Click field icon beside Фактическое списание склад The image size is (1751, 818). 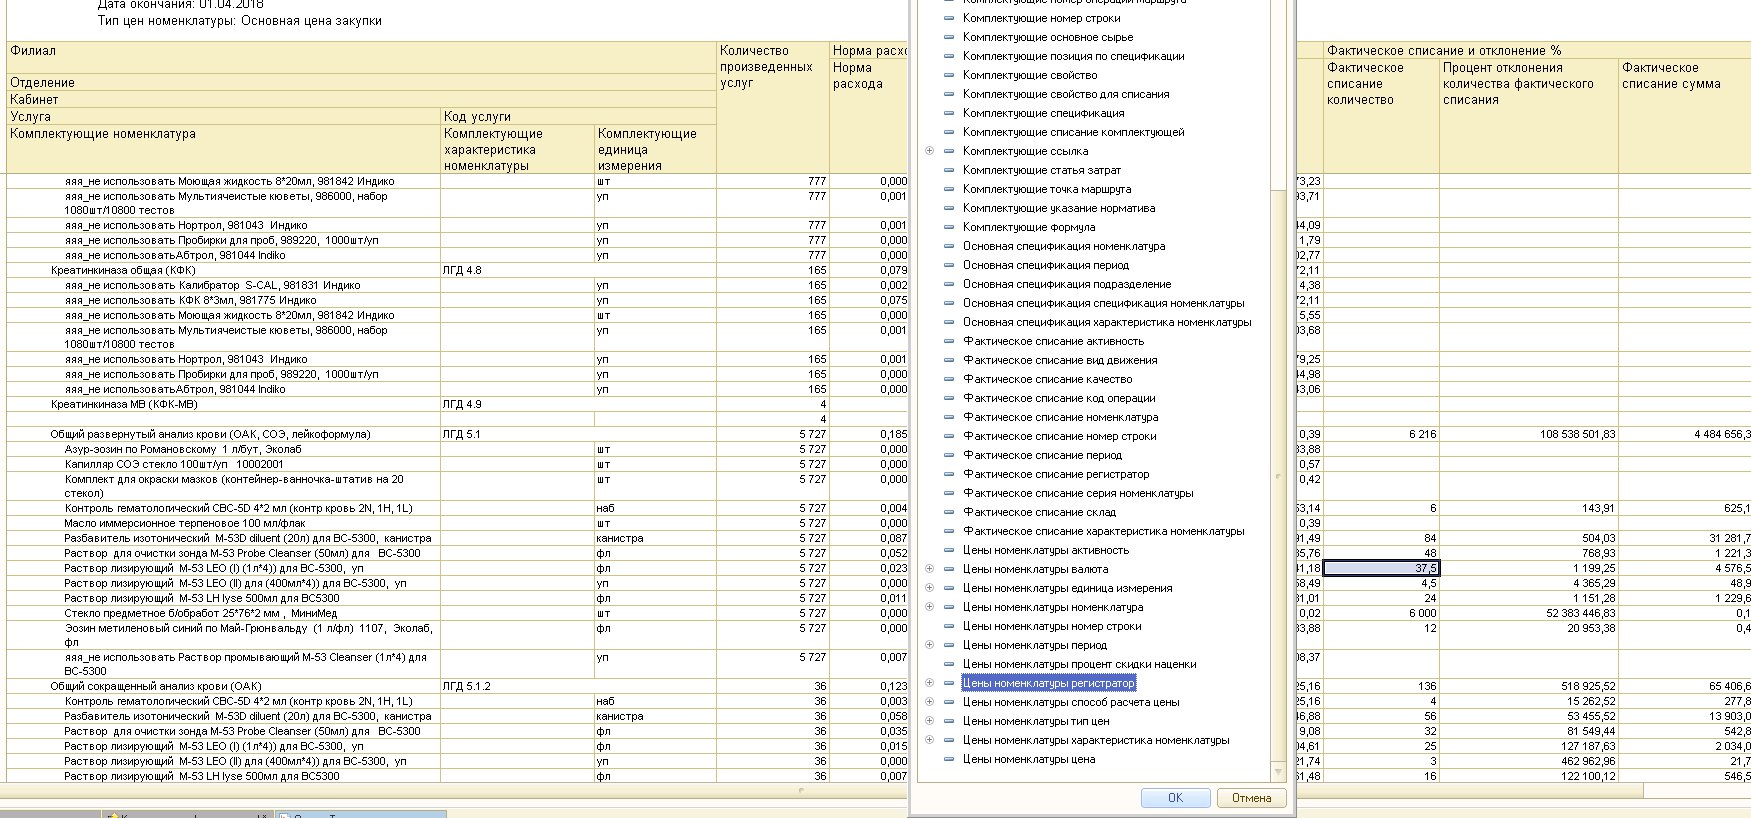[949, 512]
